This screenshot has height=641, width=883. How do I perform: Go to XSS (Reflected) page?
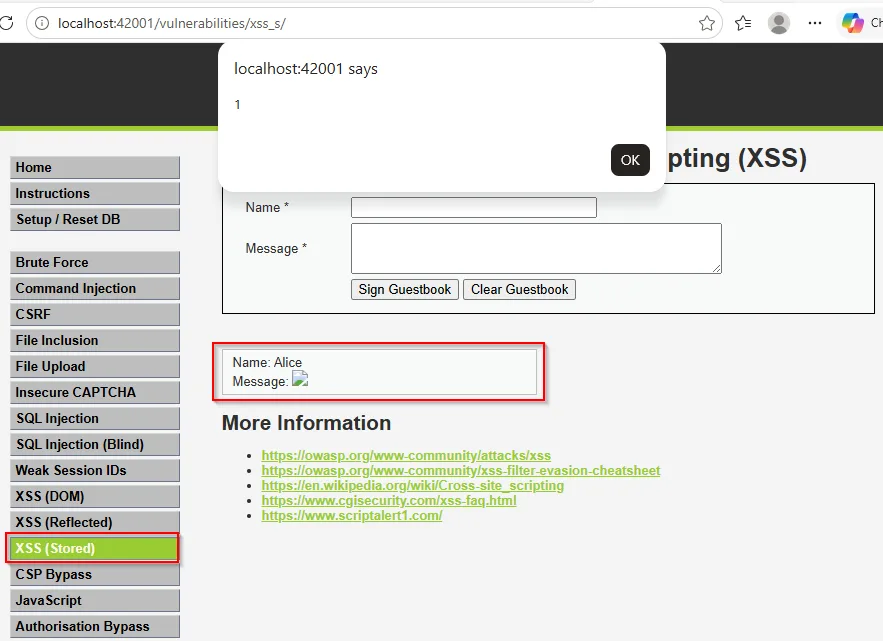(x=95, y=522)
